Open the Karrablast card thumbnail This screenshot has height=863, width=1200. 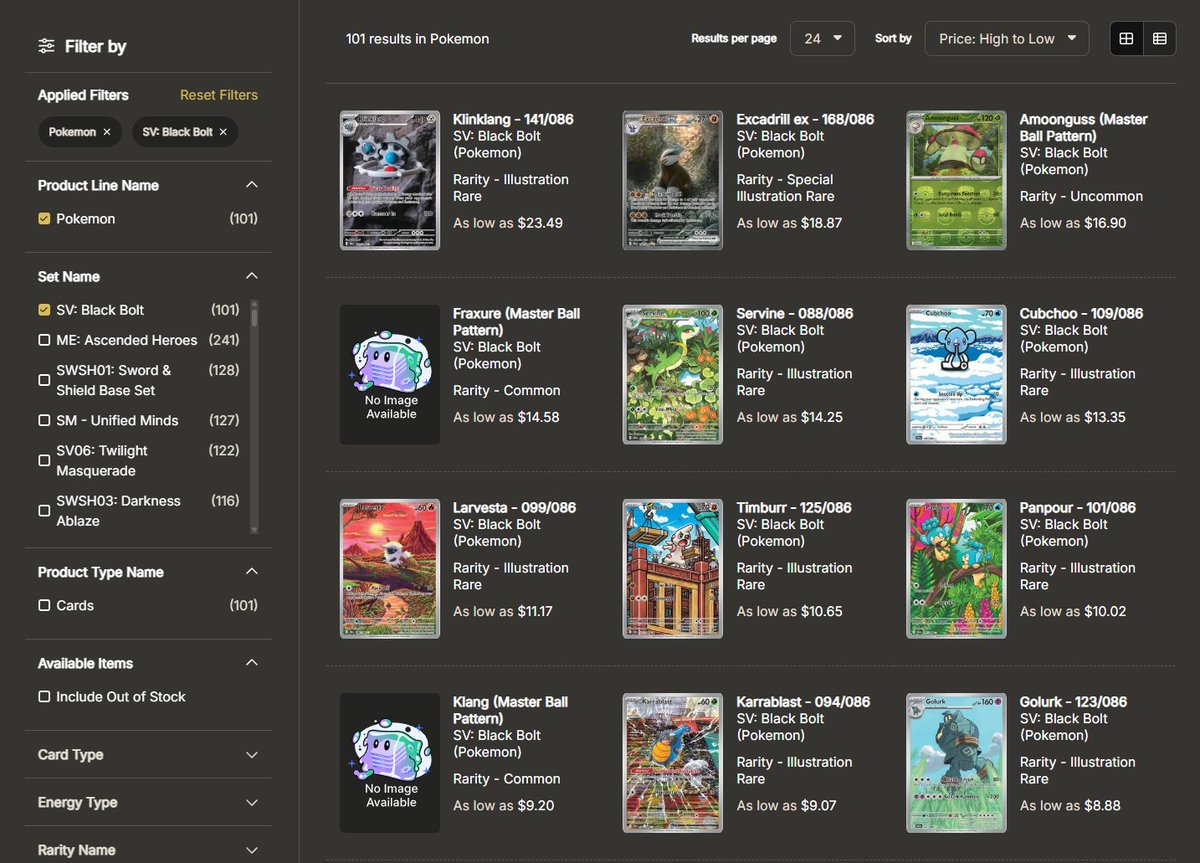[672, 763]
